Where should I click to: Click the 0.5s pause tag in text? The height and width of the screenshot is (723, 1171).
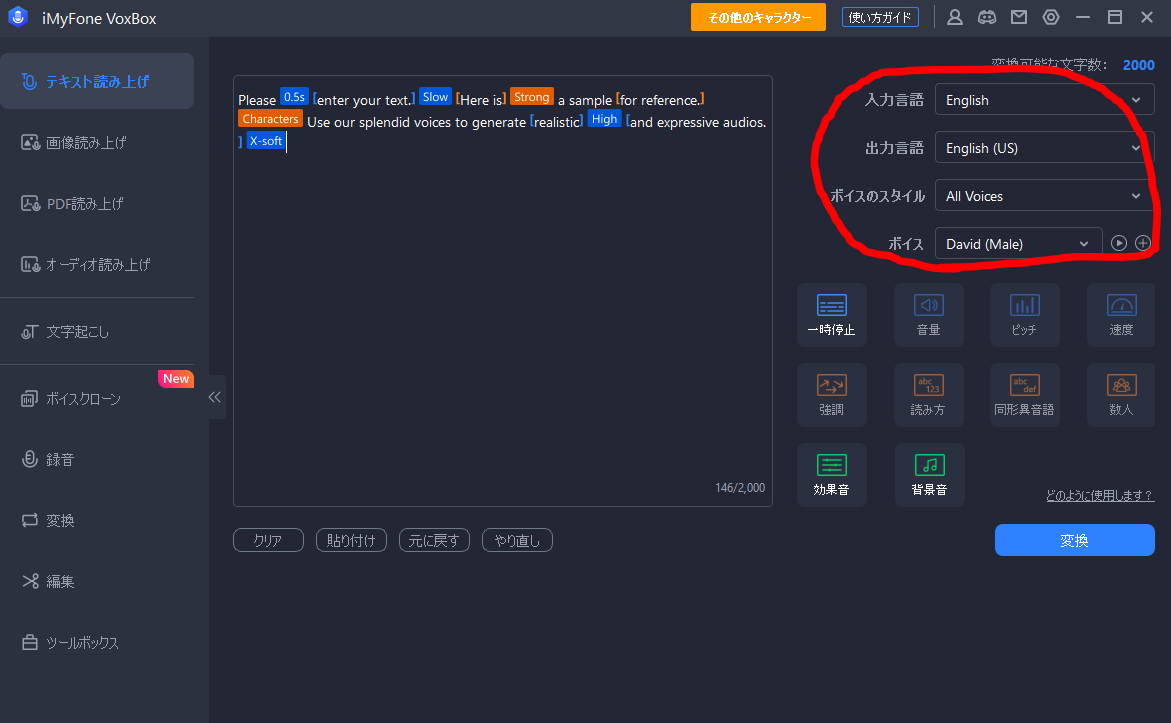coord(294,97)
